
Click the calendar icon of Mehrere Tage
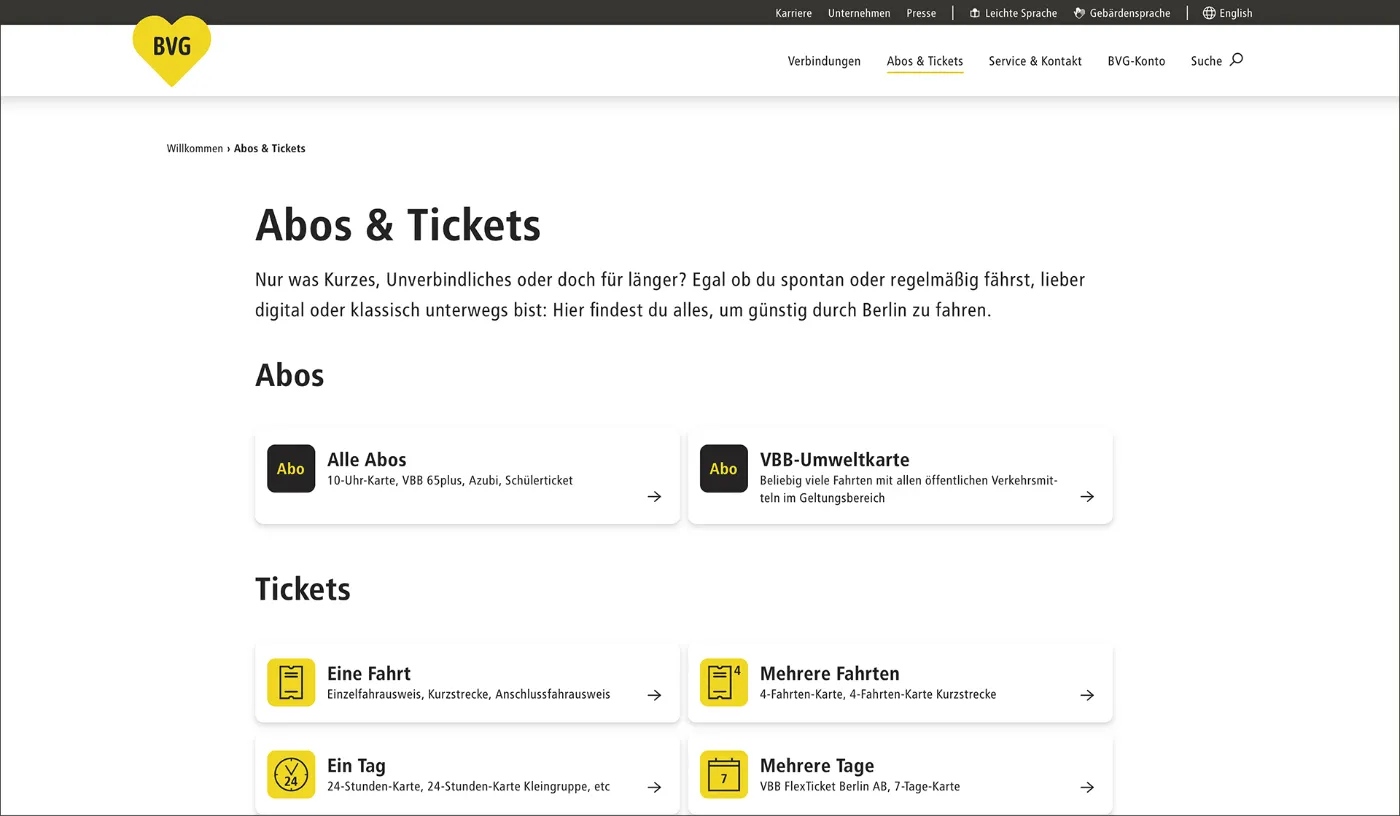click(724, 775)
